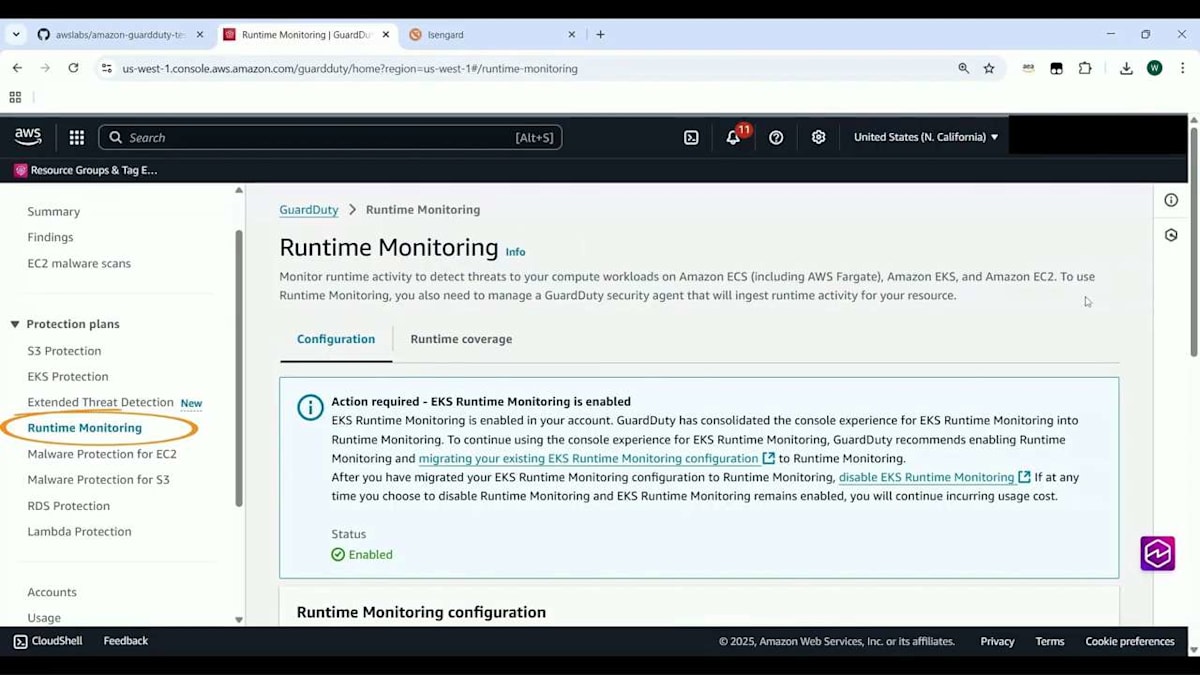Screen dimensions: 1200x675
Task: Open the hexagon tutorials panel icon
Action: tap(1171, 235)
